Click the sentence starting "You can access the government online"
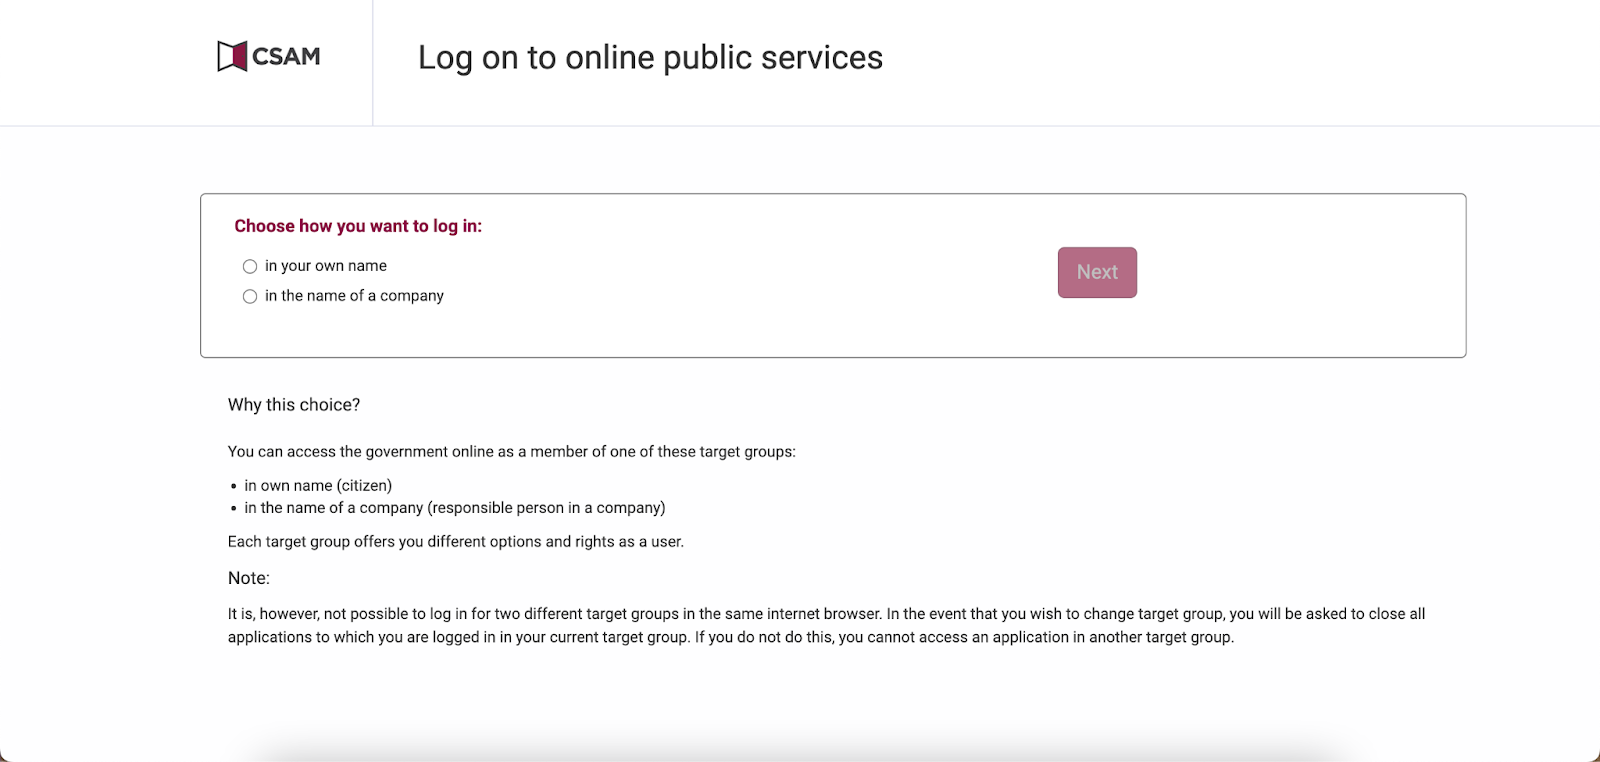The image size is (1600, 762). click(512, 452)
